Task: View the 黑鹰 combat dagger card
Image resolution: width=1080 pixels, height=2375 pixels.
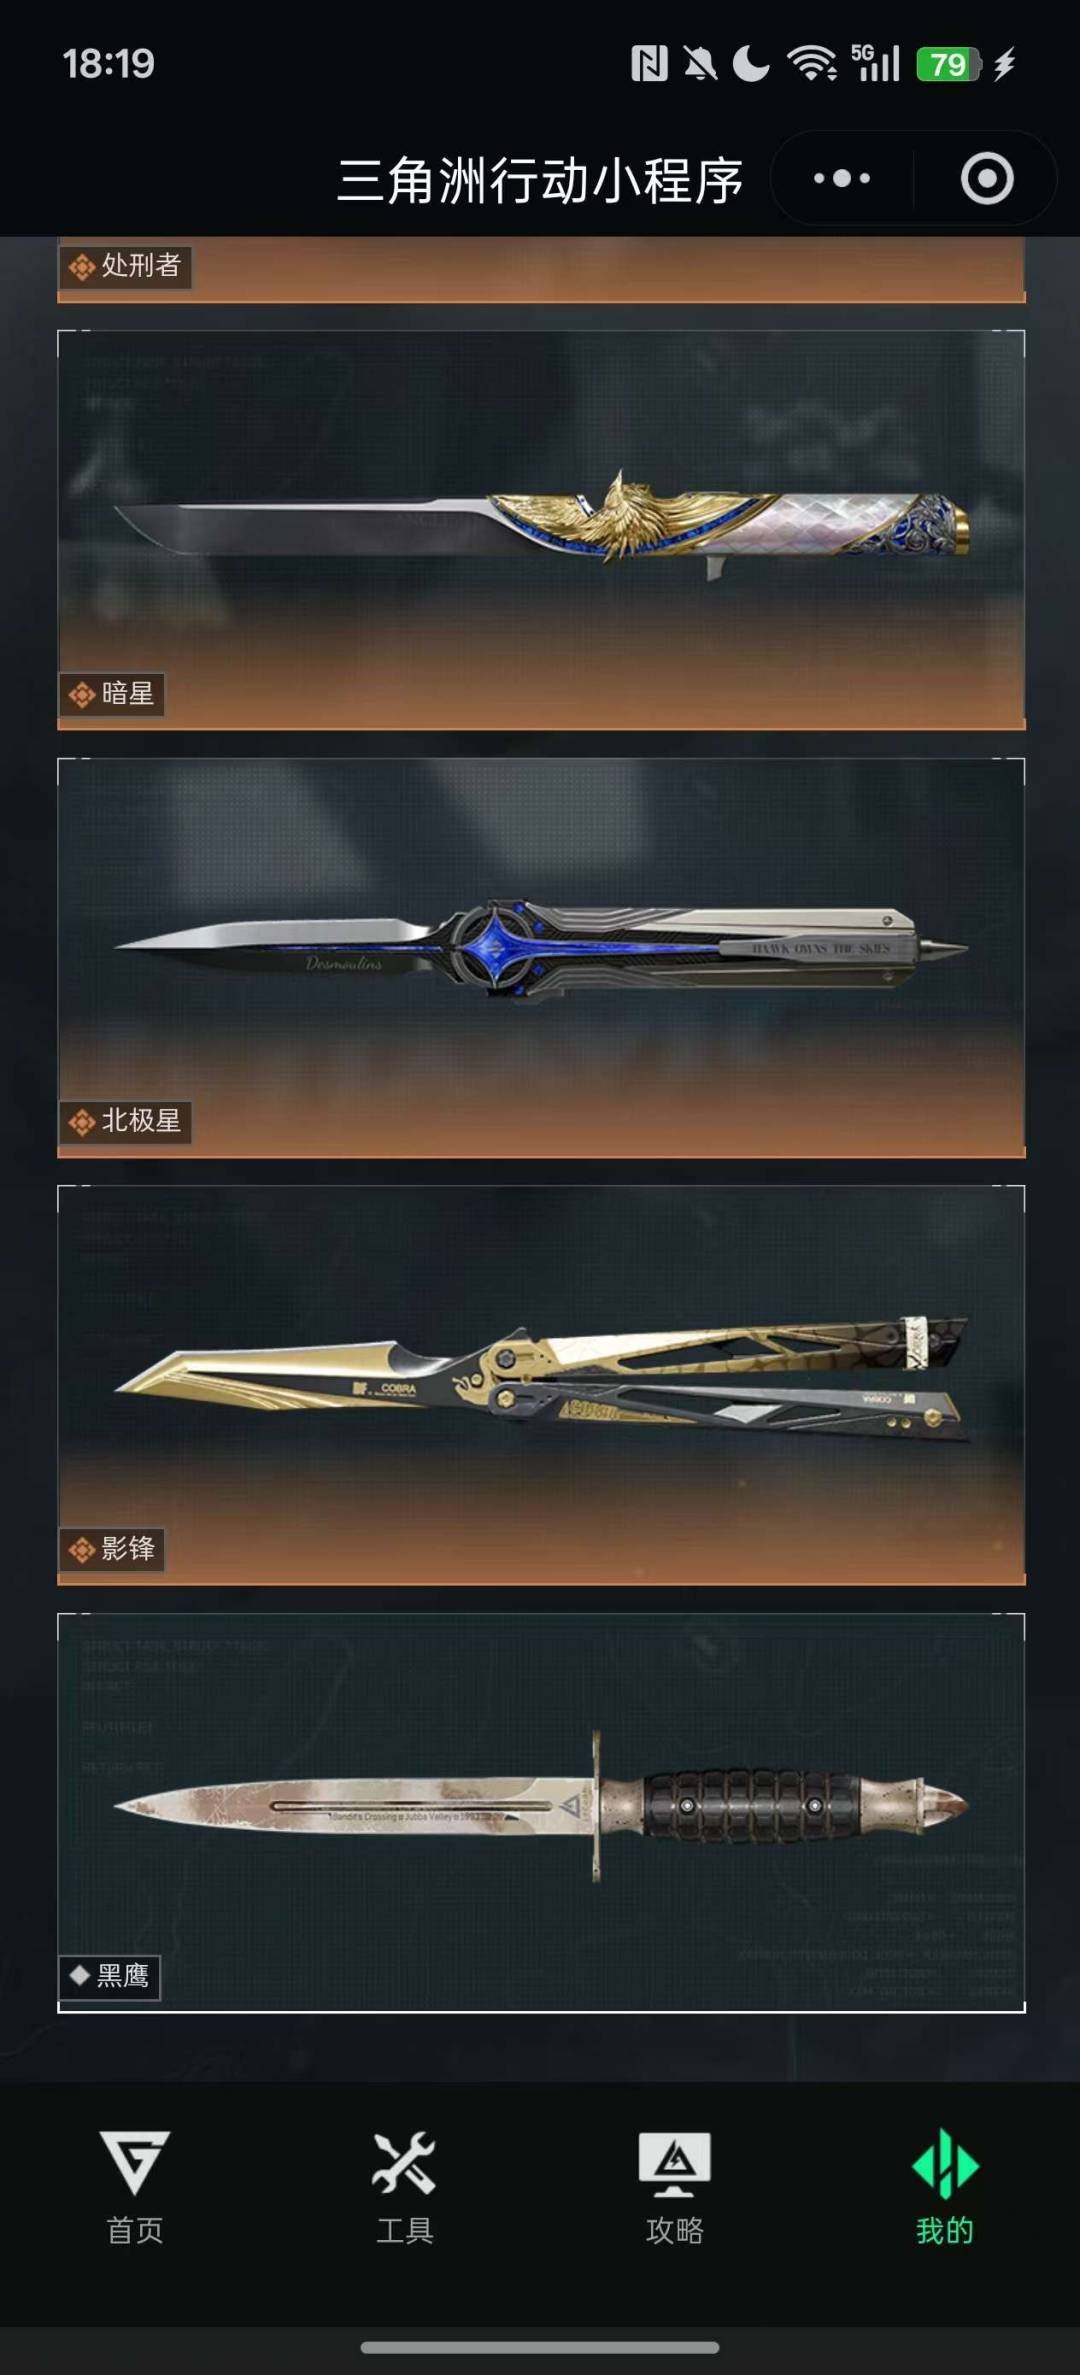Action: [541, 1812]
